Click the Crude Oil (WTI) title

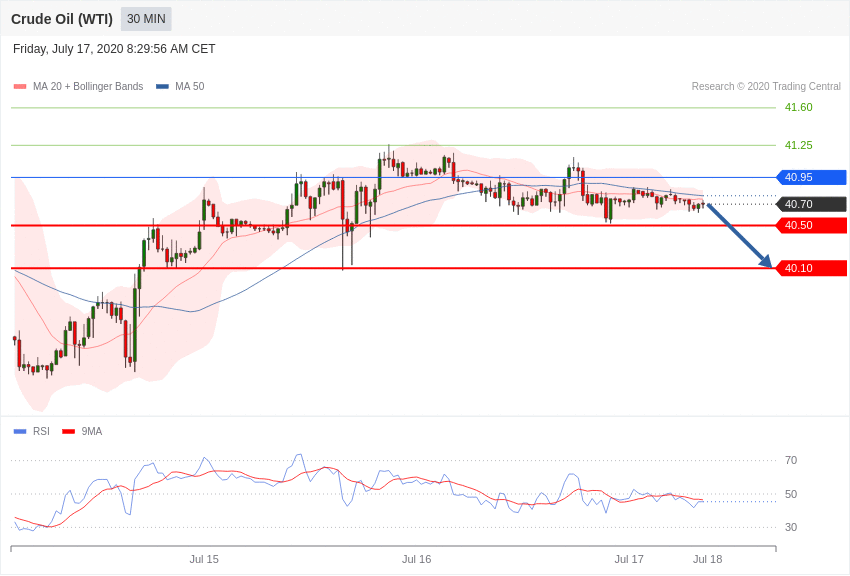coord(62,19)
